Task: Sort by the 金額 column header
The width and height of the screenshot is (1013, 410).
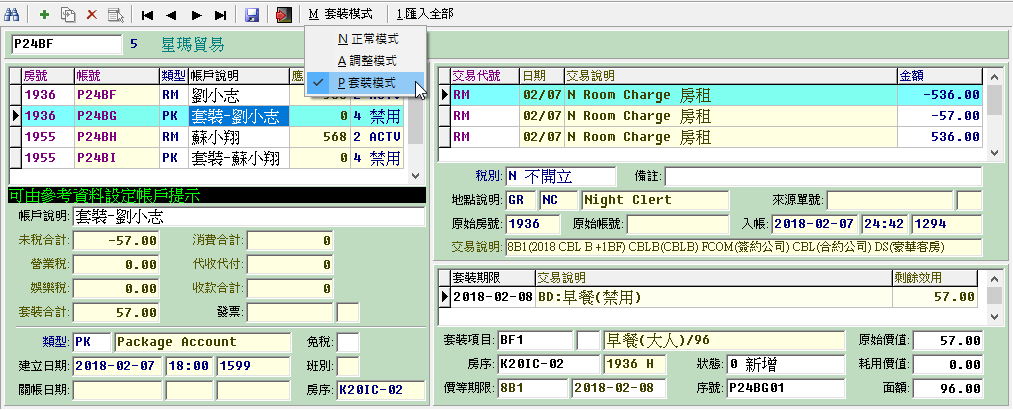Action: pos(940,75)
